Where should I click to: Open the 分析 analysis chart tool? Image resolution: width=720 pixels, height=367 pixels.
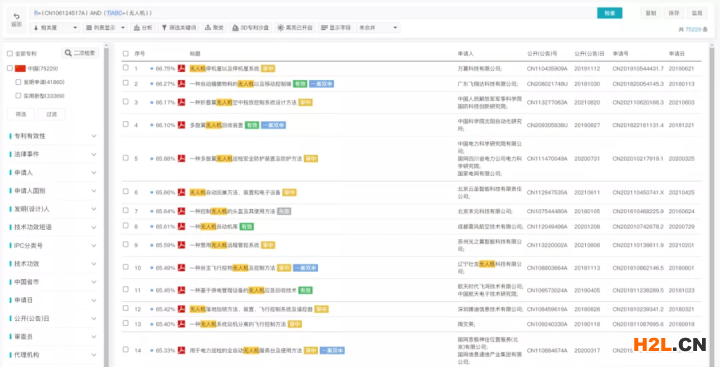click(x=143, y=28)
